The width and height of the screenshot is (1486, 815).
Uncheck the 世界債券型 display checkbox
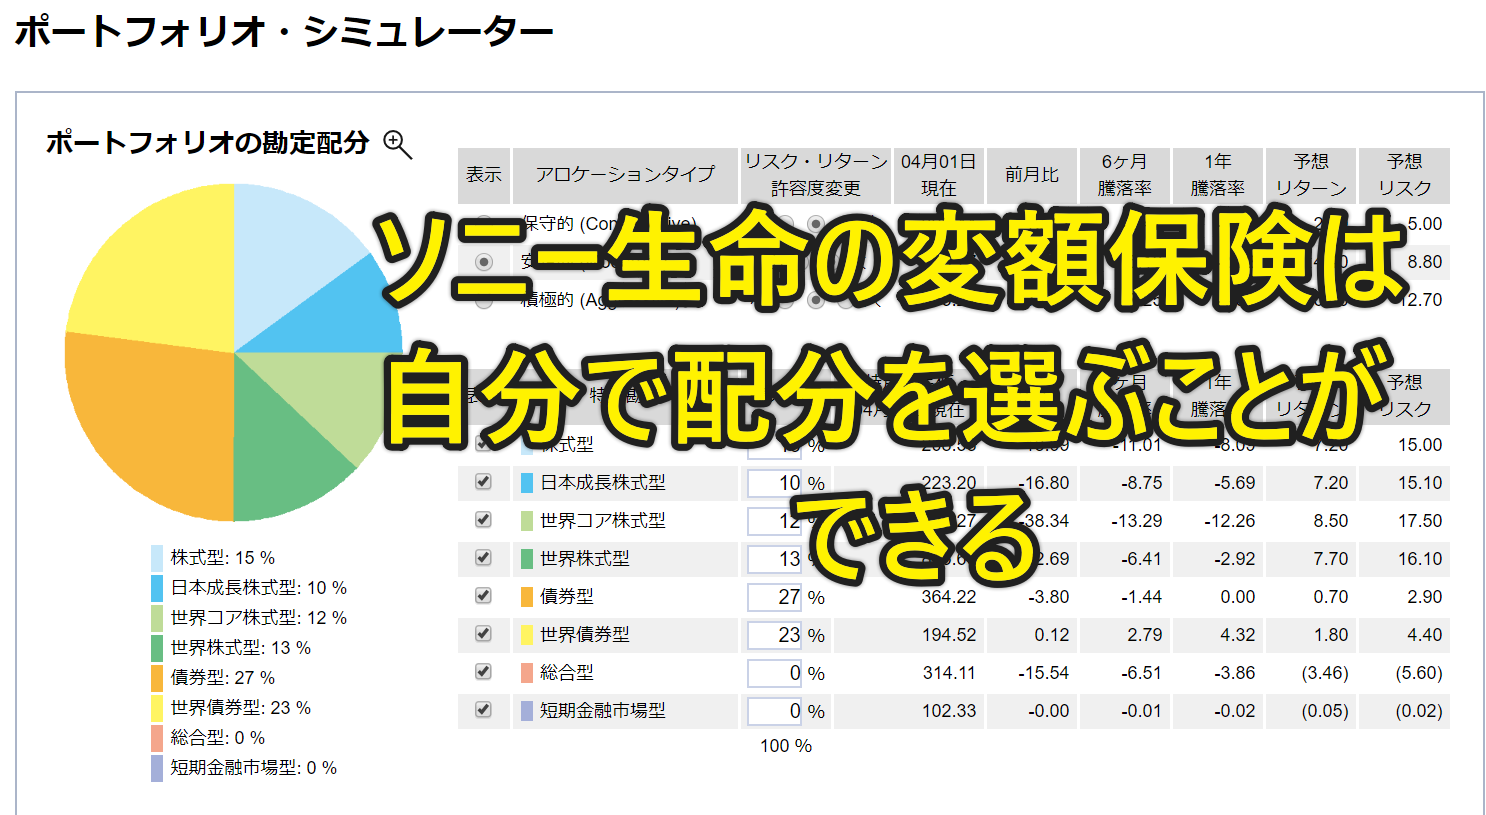pos(484,634)
